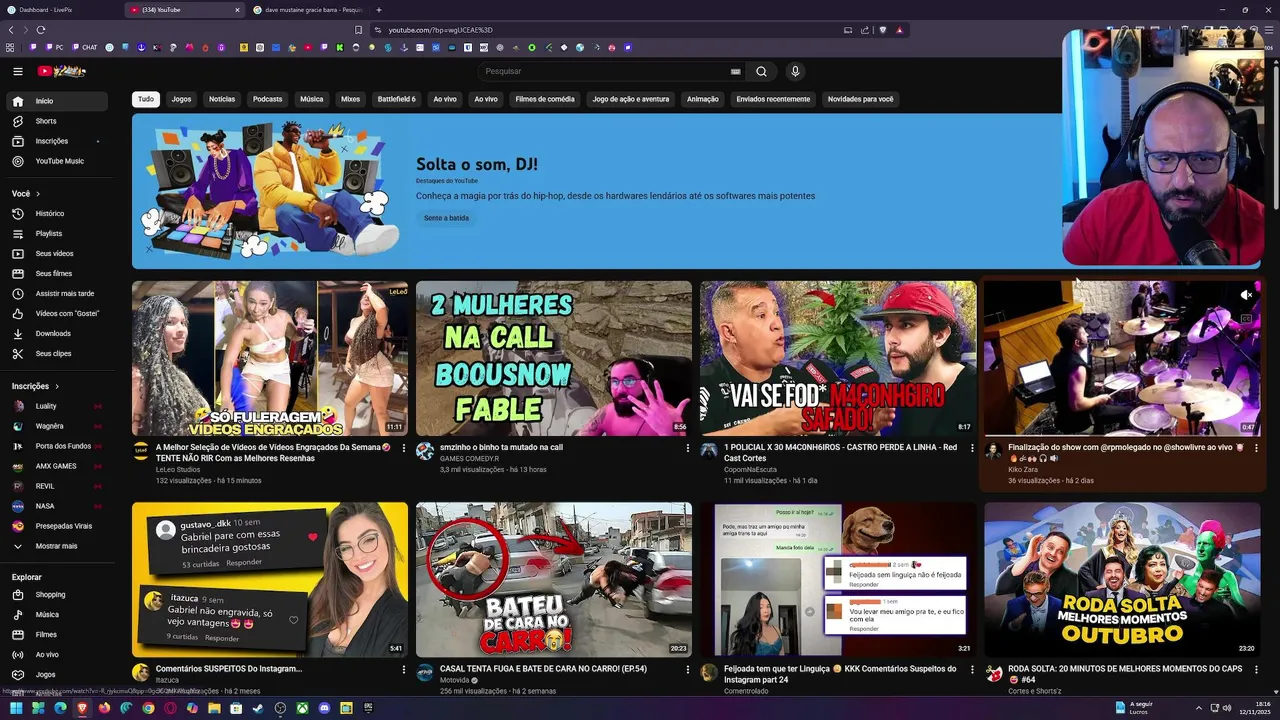Open the RODA SOLTA OUTUBRO thumbnail
Image resolution: width=1280 pixels, height=720 pixels.
pyautogui.click(x=1122, y=579)
